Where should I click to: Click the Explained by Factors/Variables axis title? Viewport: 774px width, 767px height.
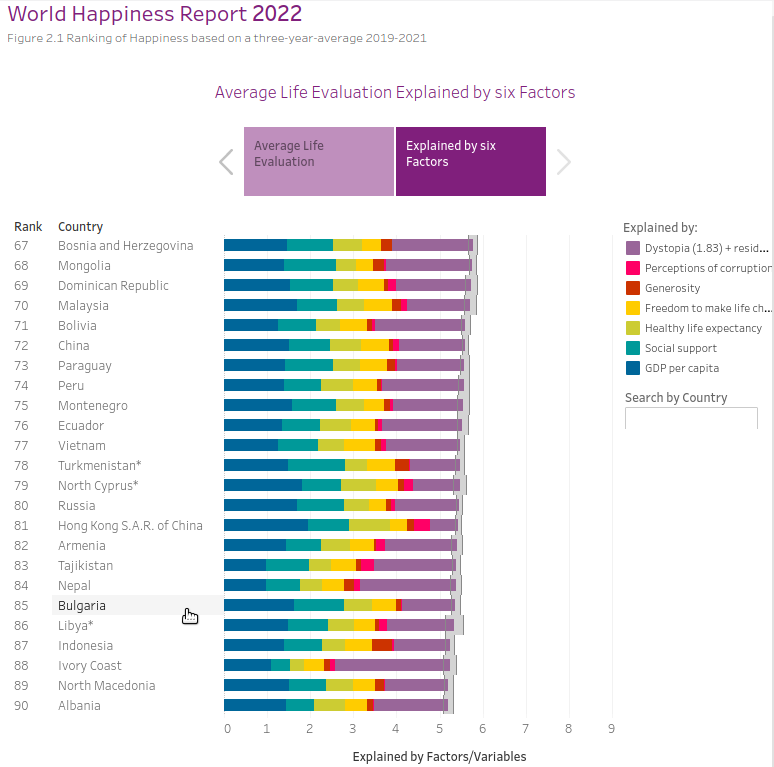pyautogui.click(x=439, y=757)
